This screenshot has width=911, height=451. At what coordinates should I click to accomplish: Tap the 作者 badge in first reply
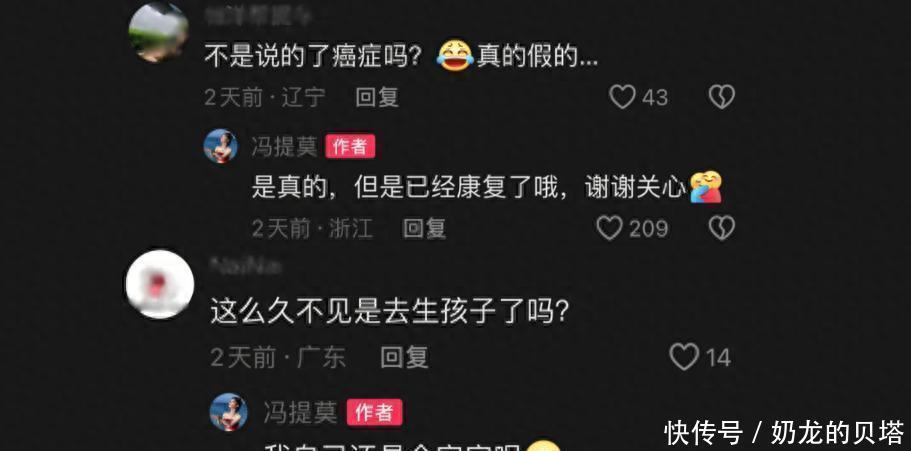[x=350, y=146]
